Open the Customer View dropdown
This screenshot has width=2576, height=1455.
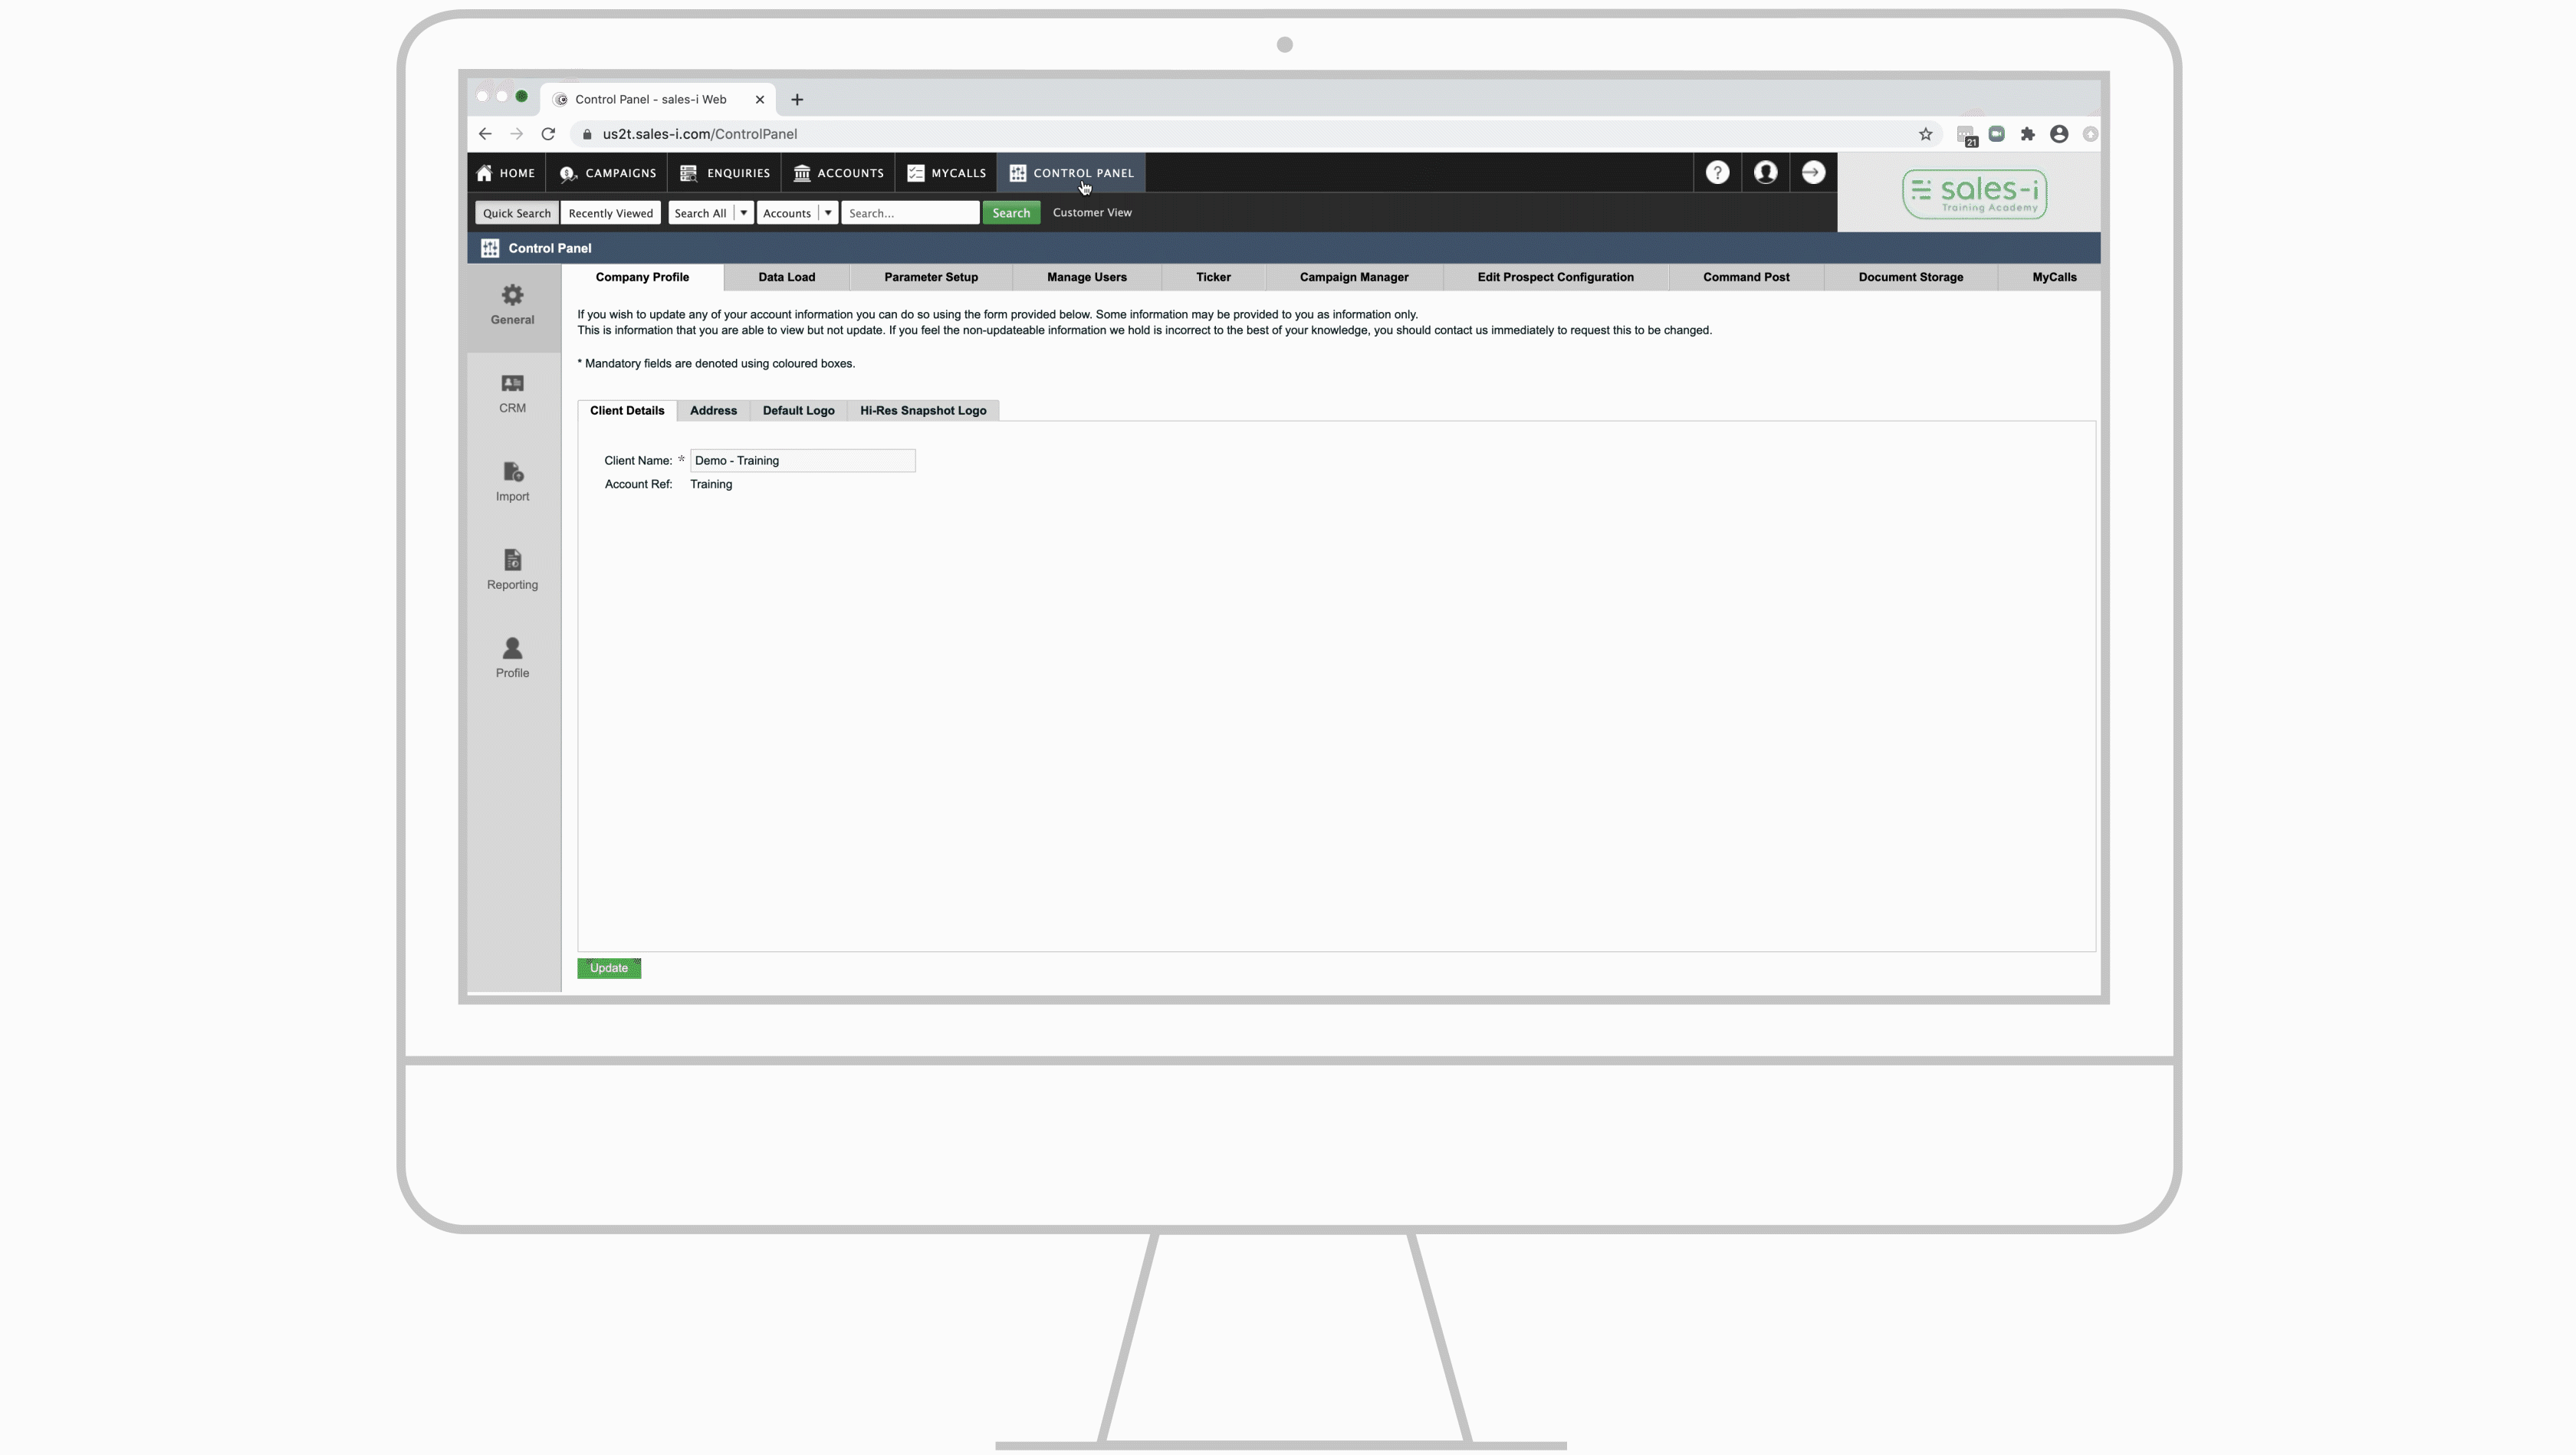coord(1092,212)
